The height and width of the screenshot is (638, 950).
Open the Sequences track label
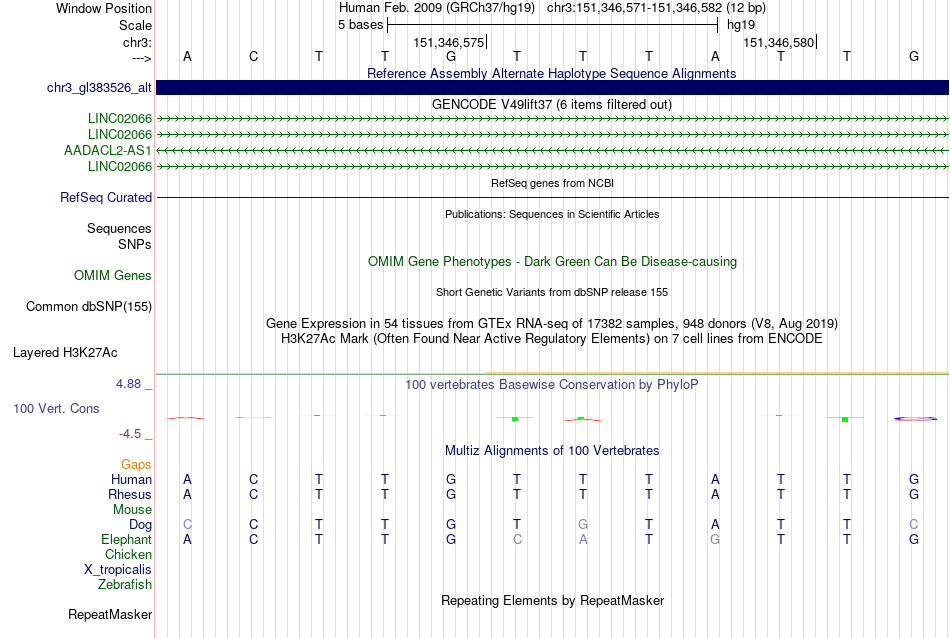(119, 228)
